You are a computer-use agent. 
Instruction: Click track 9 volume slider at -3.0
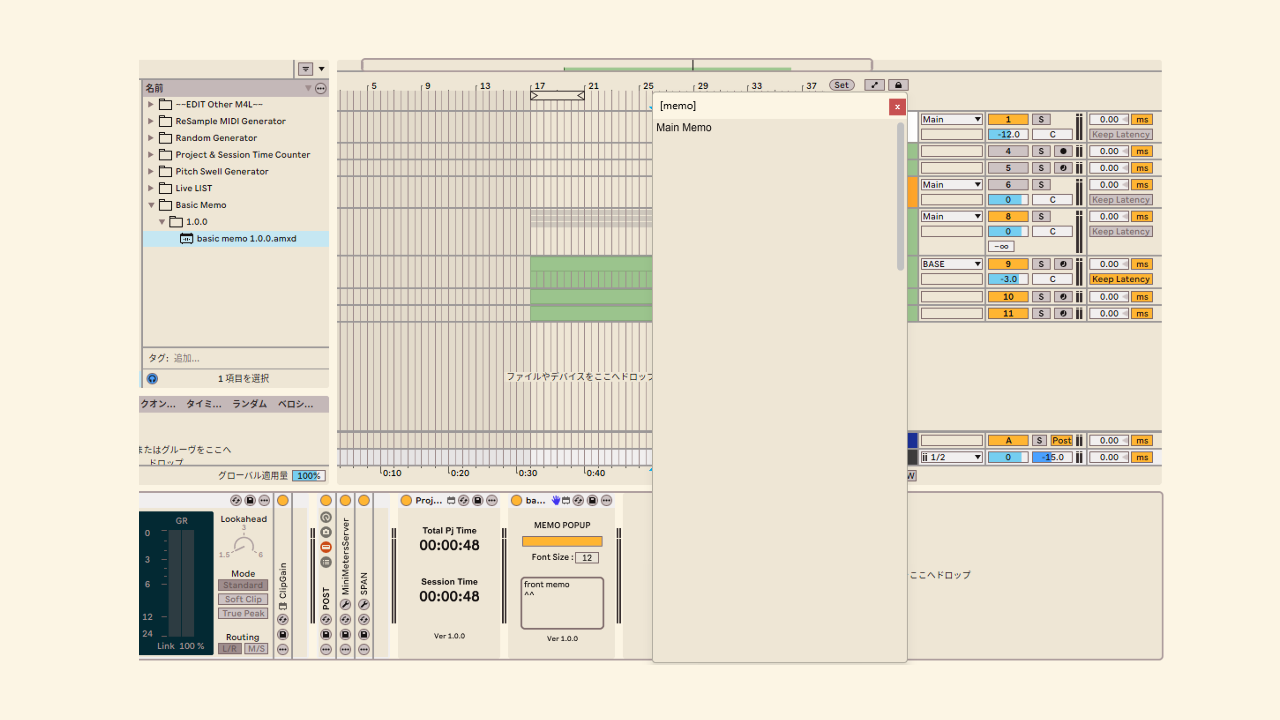(x=1008, y=279)
